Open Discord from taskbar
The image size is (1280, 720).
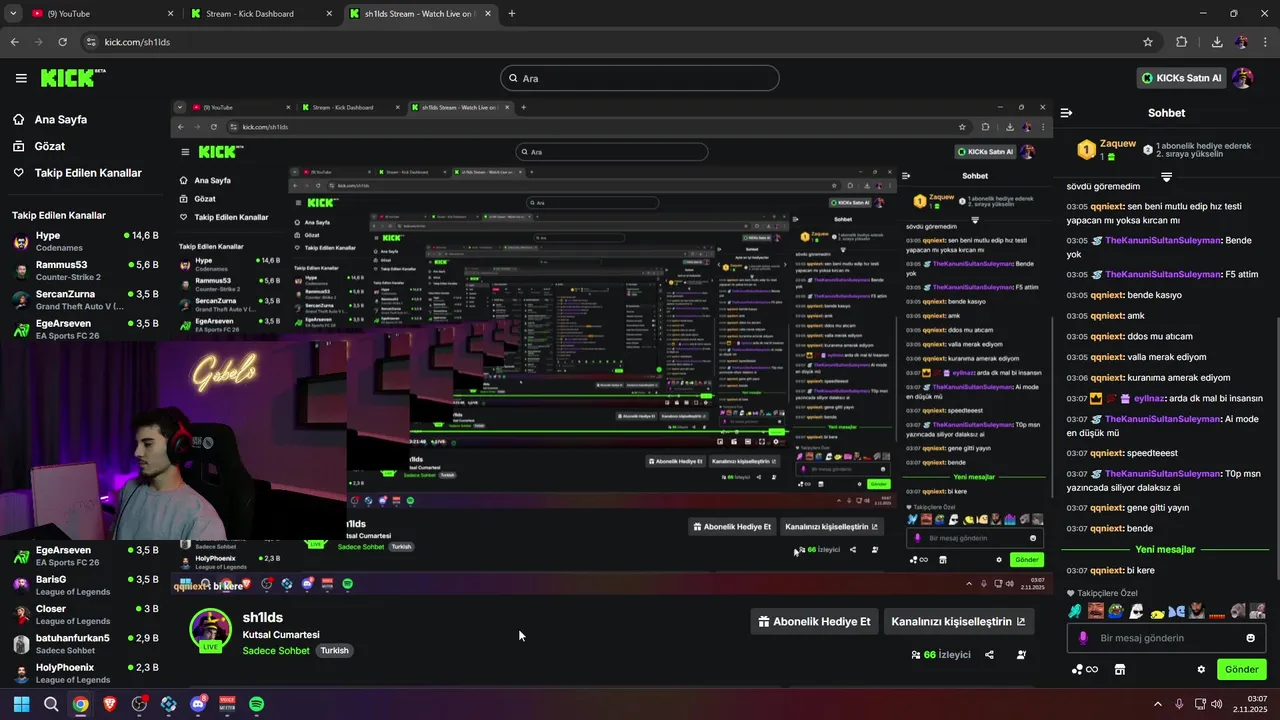click(x=198, y=704)
